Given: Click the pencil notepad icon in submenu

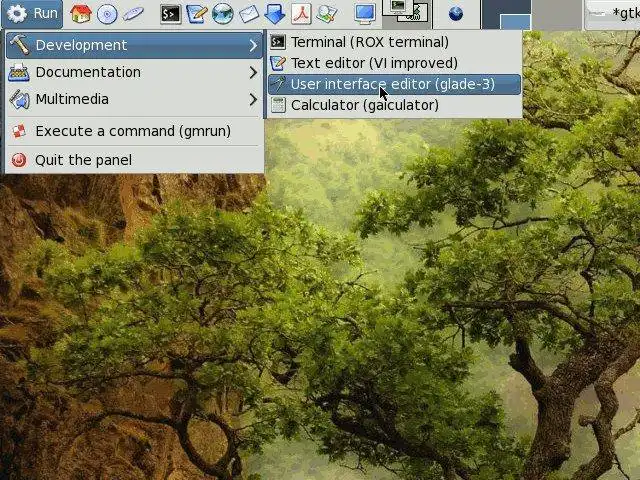Looking at the screenshot, I should [x=278, y=63].
